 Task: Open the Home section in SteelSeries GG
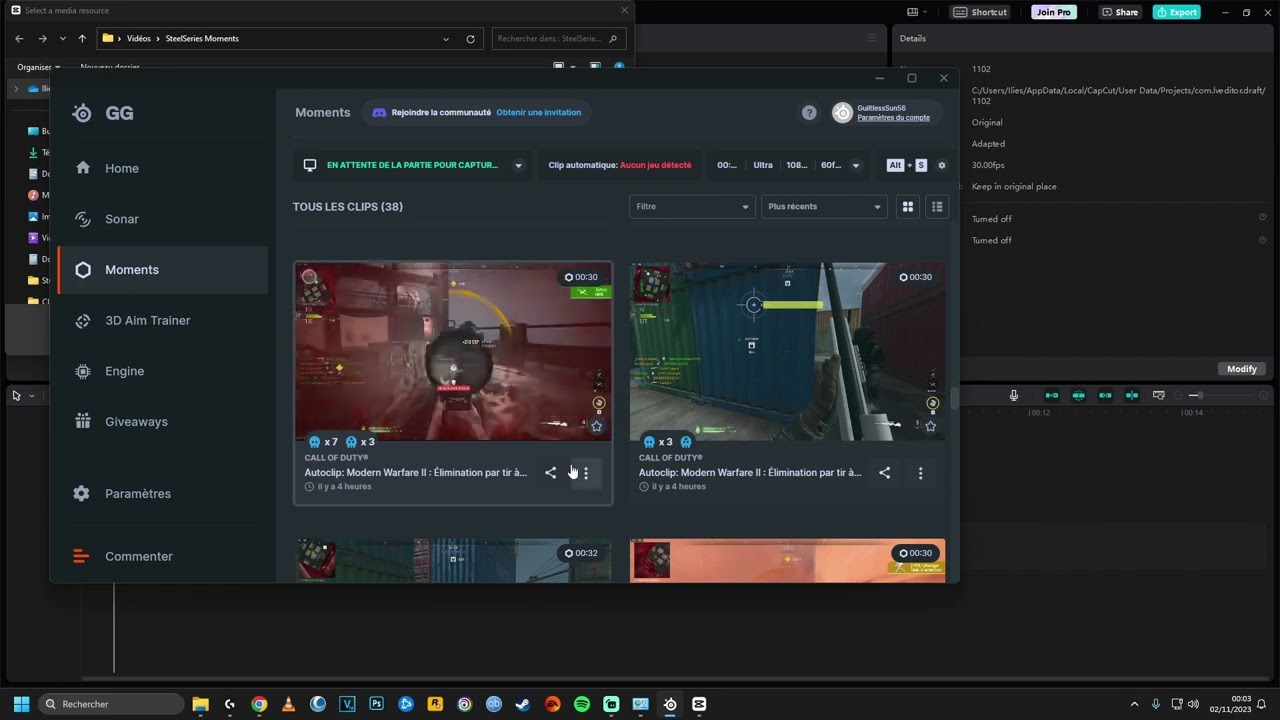pyautogui.click(x=163, y=168)
